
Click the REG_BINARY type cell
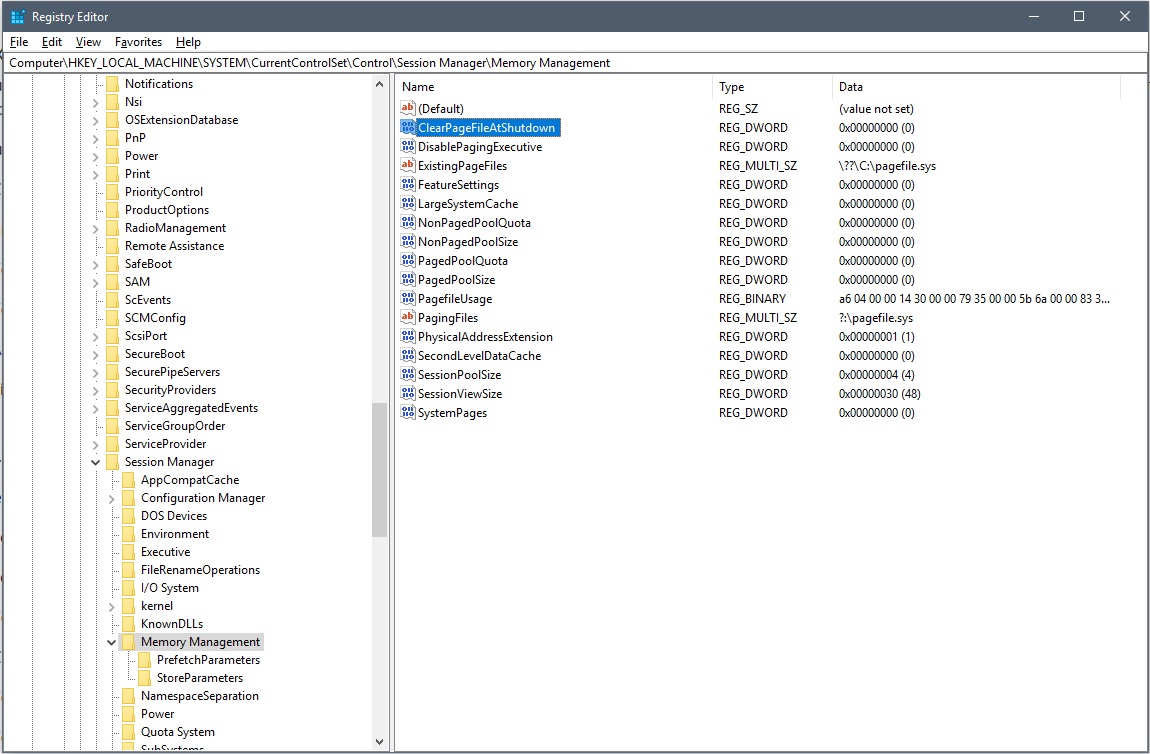point(752,299)
